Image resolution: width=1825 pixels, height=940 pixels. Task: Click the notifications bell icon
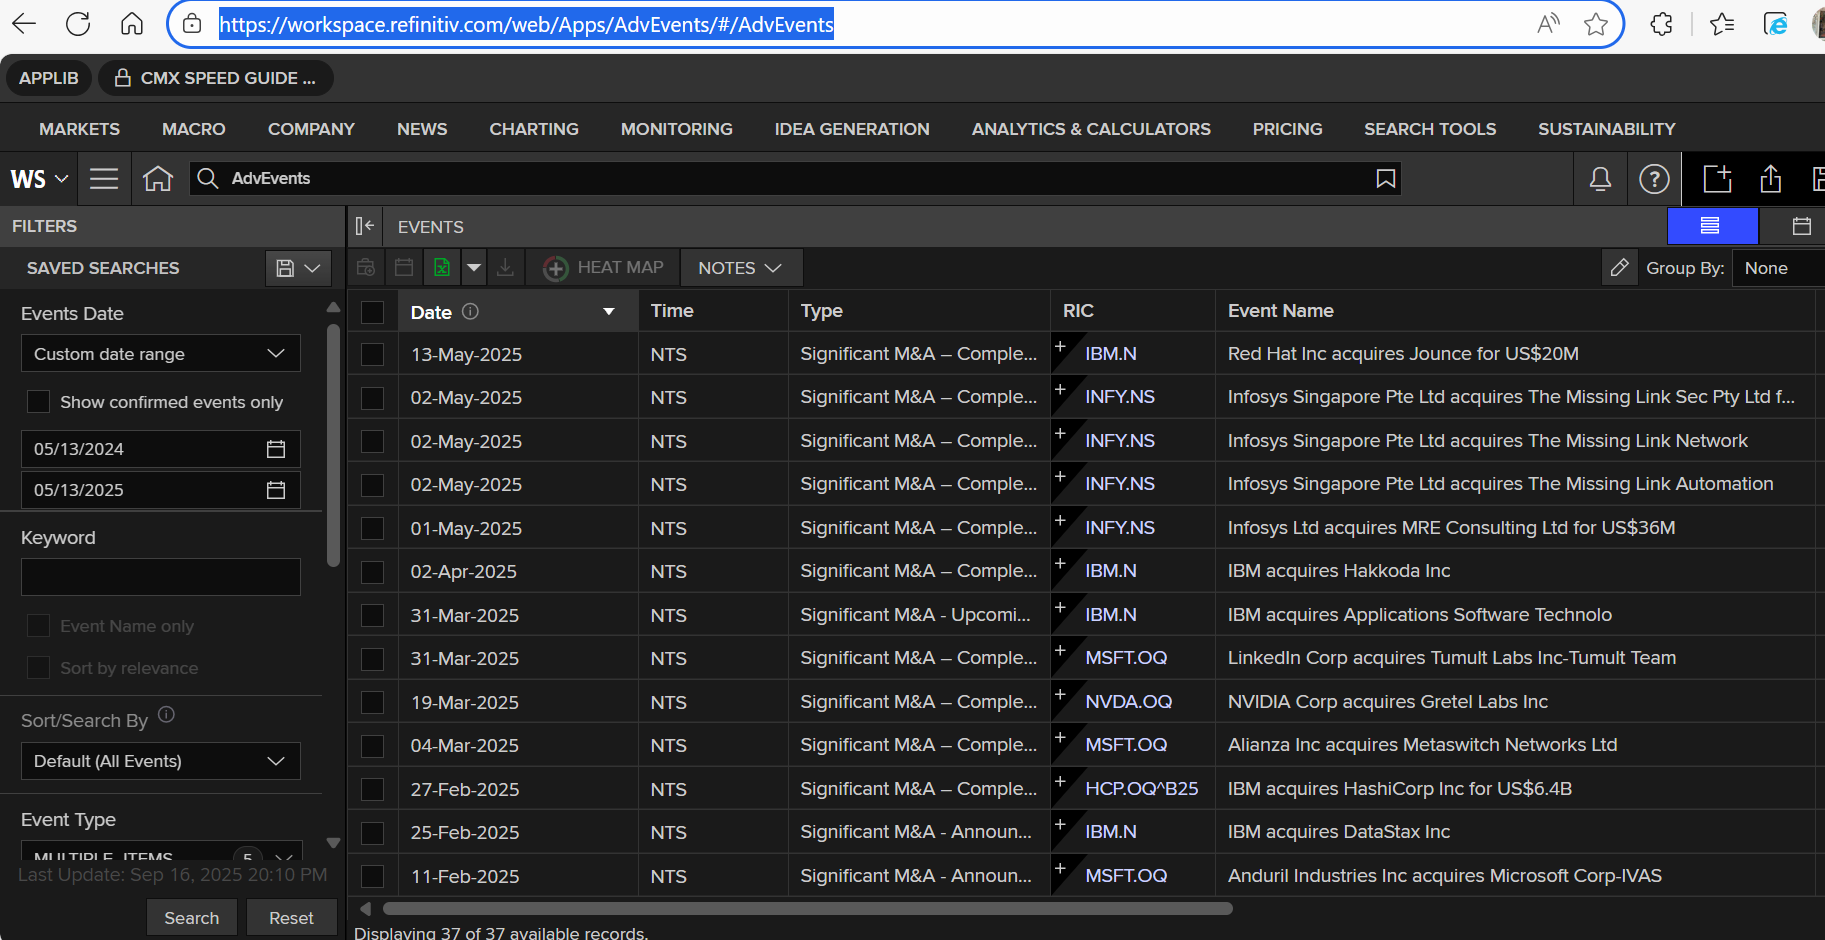(x=1600, y=179)
